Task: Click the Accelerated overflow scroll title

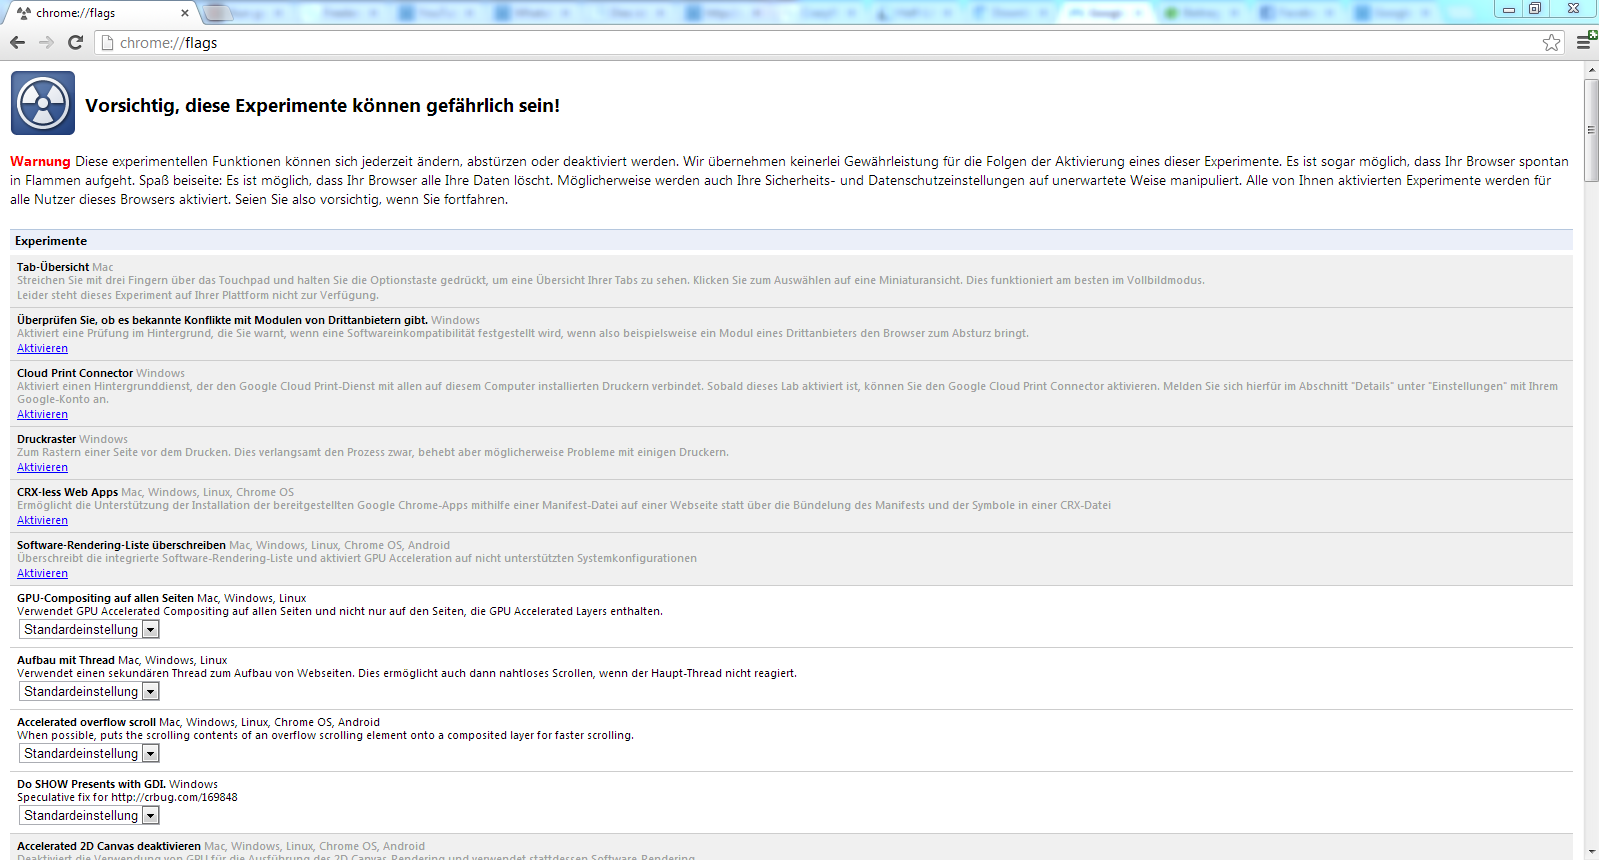Action: tap(86, 722)
